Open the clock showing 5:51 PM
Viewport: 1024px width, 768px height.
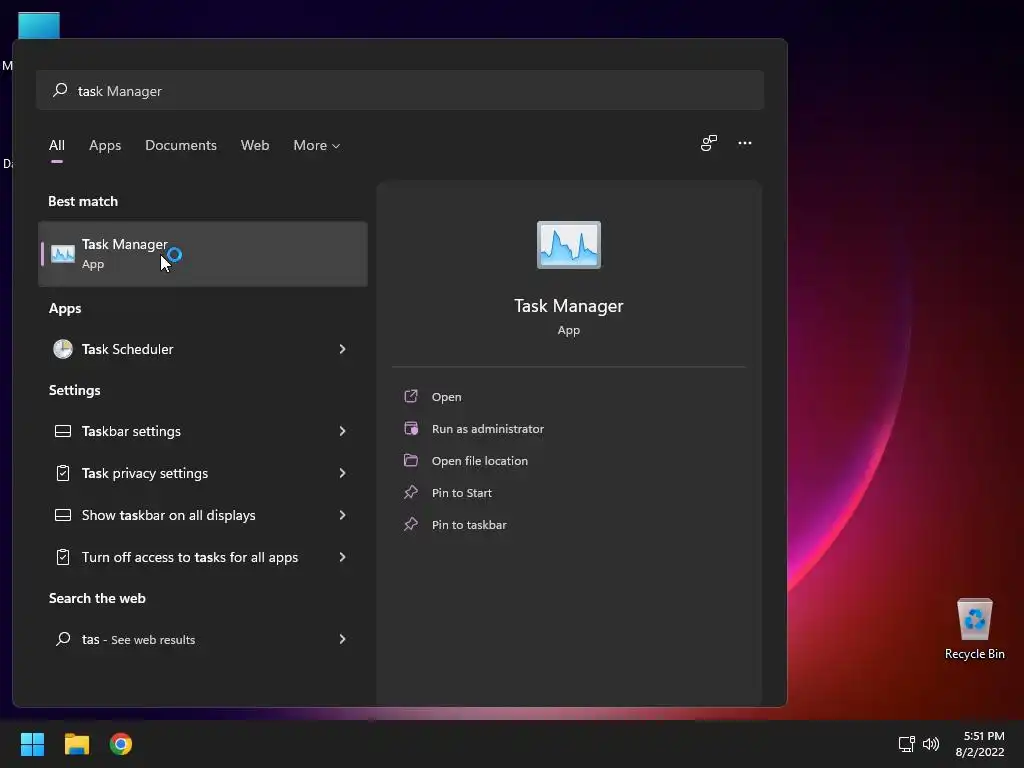point(980,744)
